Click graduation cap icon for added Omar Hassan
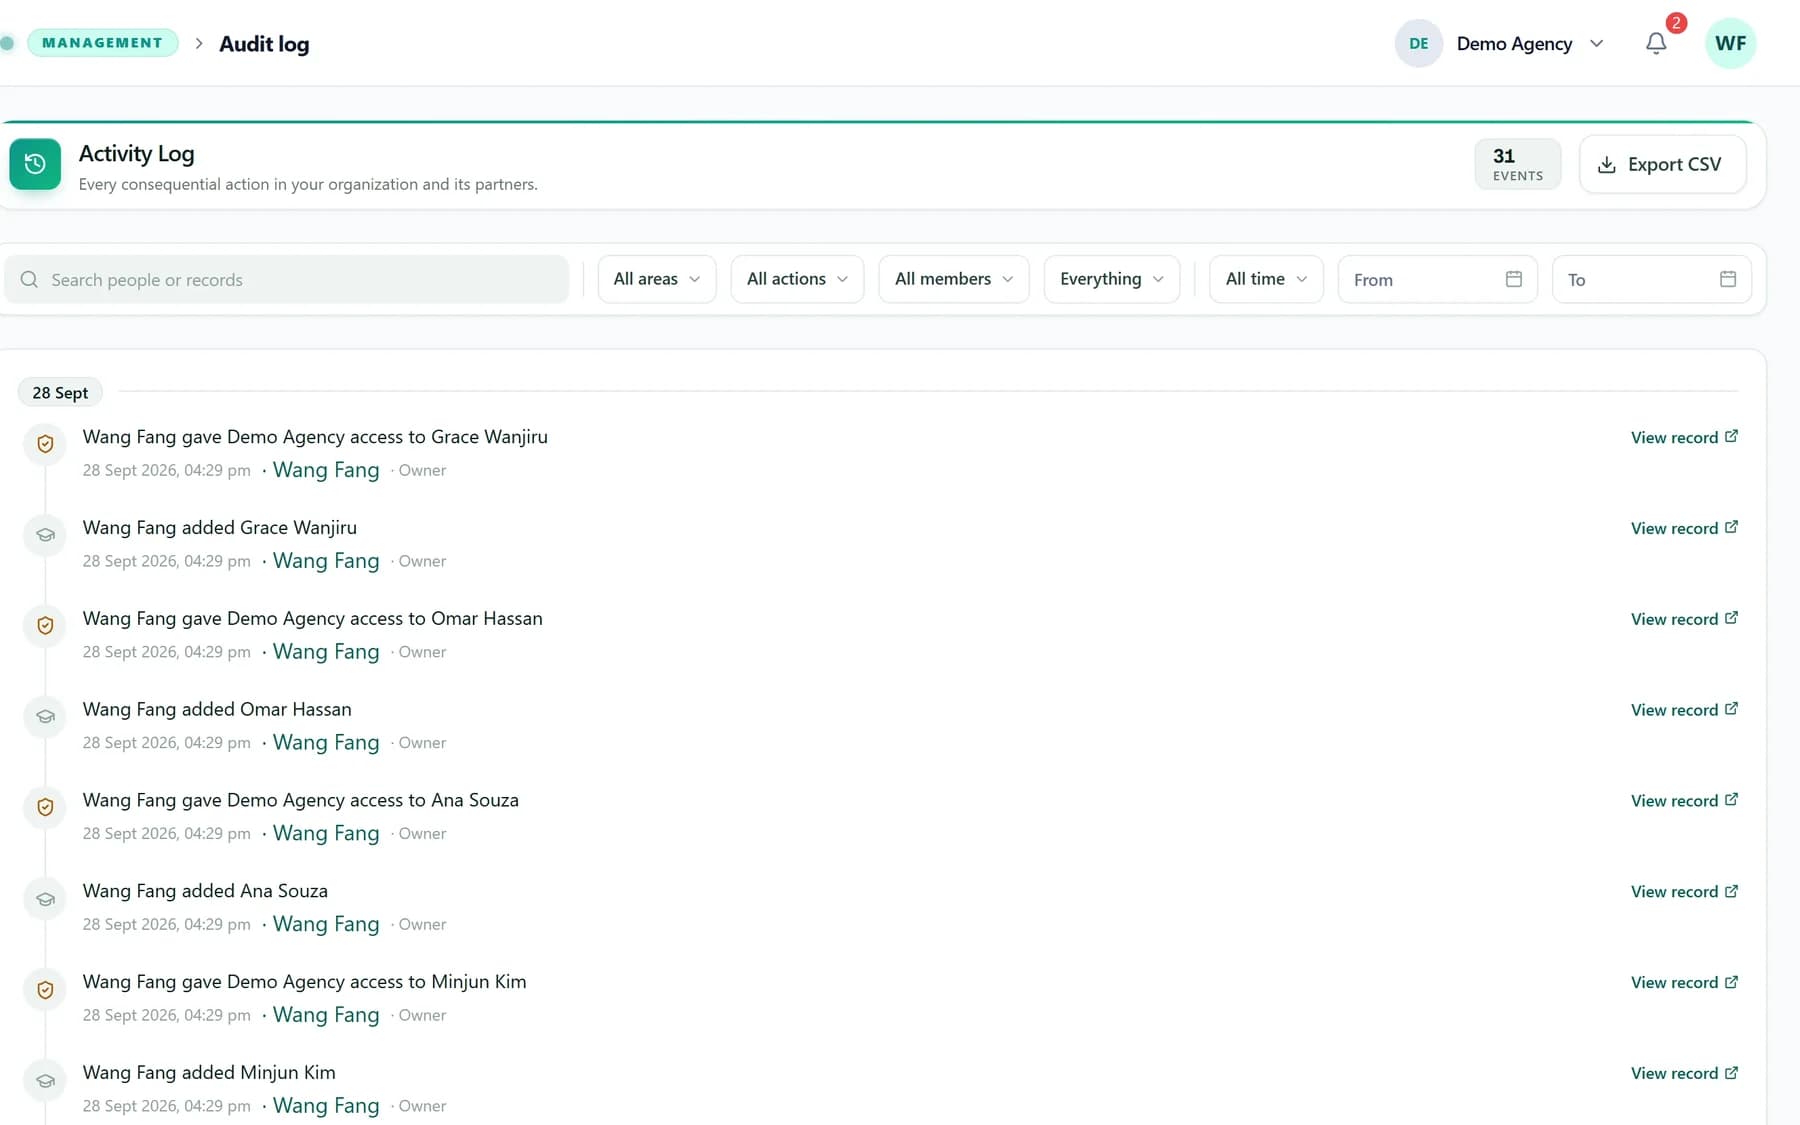 coord(45,717)
